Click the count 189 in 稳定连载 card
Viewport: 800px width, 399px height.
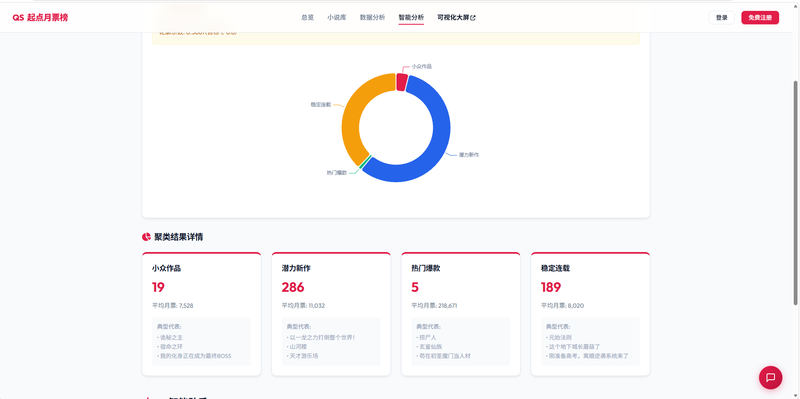pyautogui.click(x=551, y=287)
